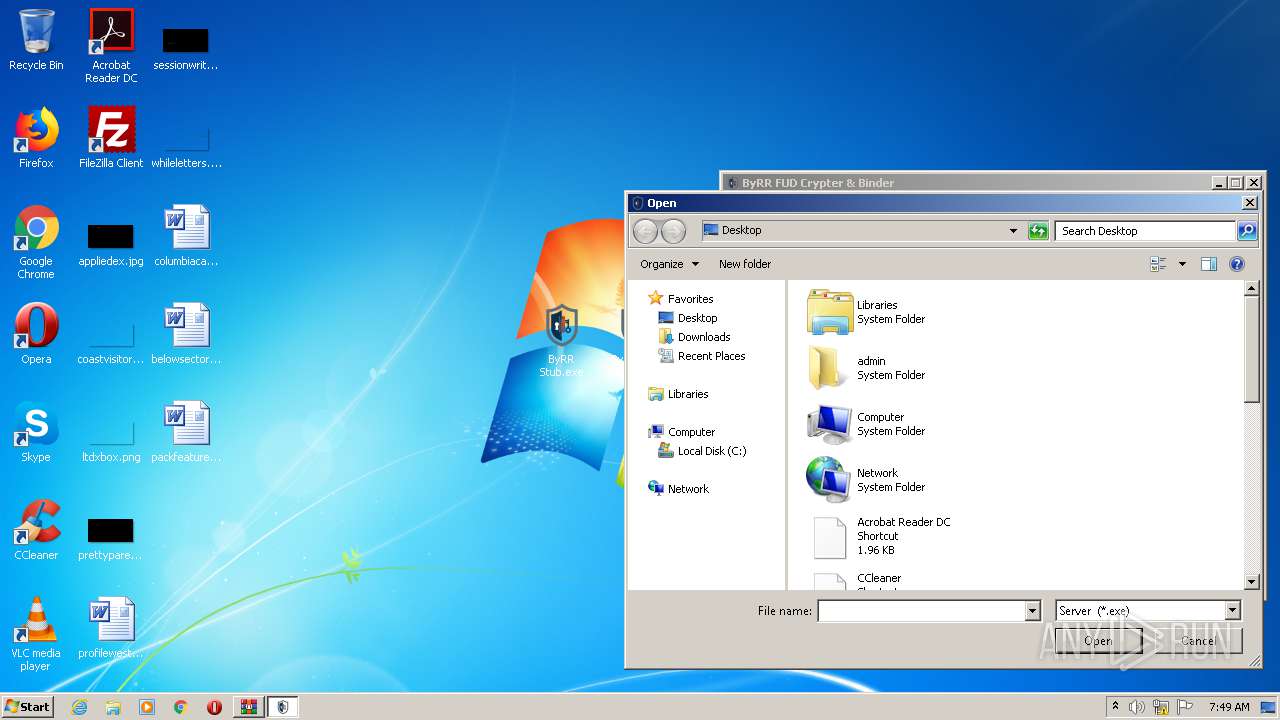The width and height of the screenshot is (1280, 720).
Task: Select the columbiaca Word document icon
Action: click(x=186, y=236)
